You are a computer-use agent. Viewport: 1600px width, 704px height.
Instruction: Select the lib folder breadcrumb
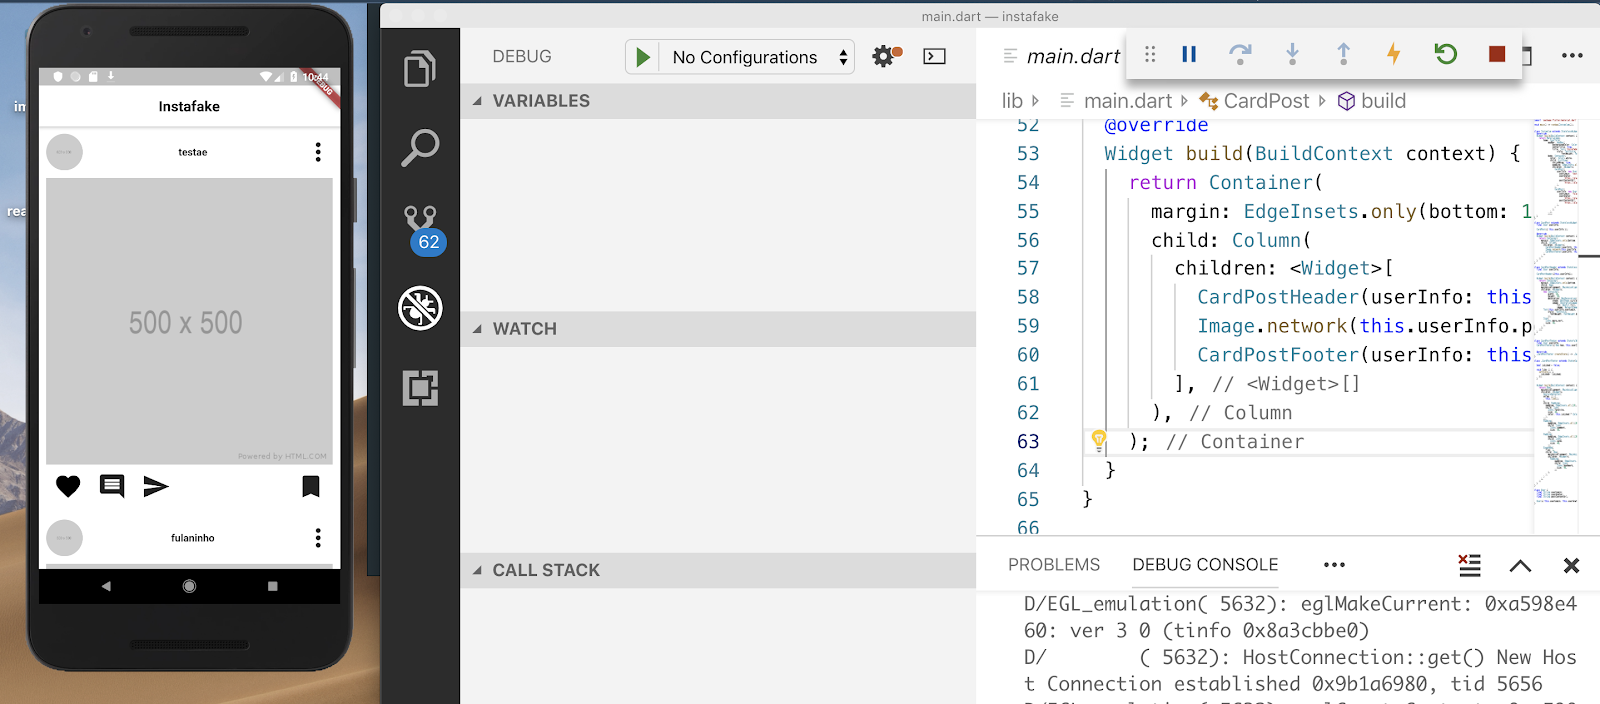(x=1013, y=101)
